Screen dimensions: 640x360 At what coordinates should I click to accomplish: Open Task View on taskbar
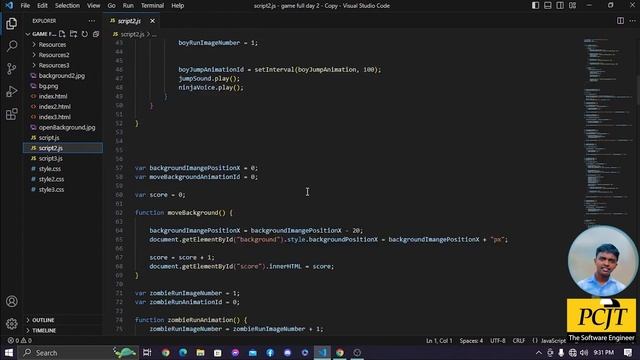click(x=147, y=353)
